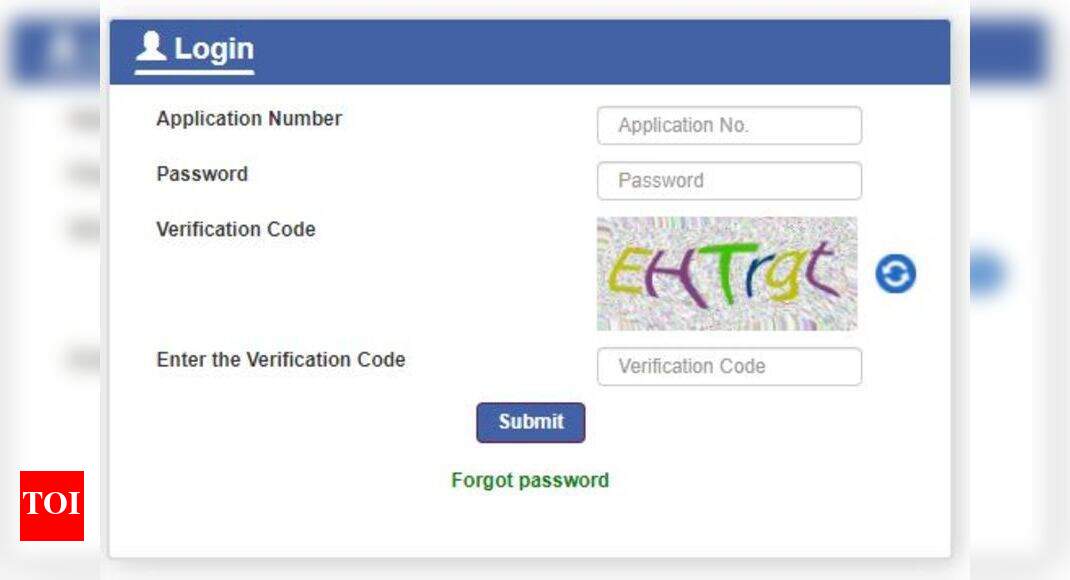Click the blank white area below Forgot password
1070x580 pixels.
[x=530, y=525]
